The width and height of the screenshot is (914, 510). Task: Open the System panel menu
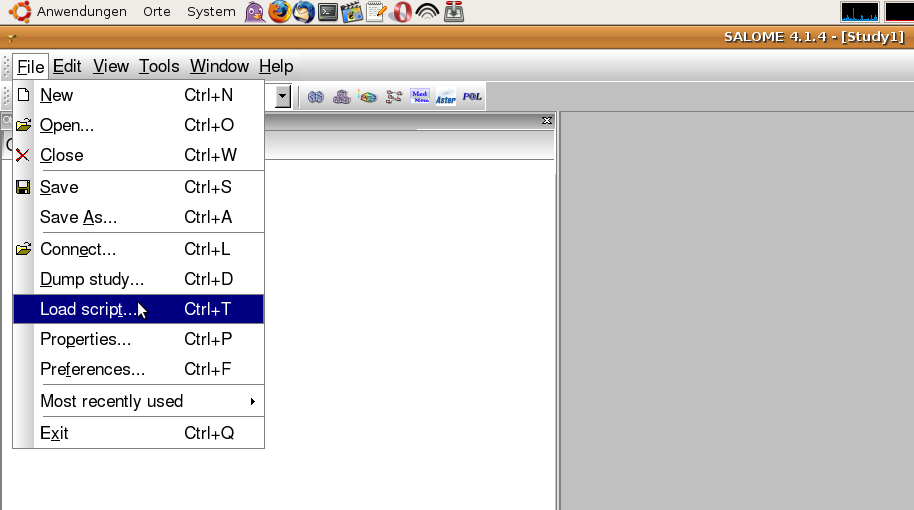[211, 12]
